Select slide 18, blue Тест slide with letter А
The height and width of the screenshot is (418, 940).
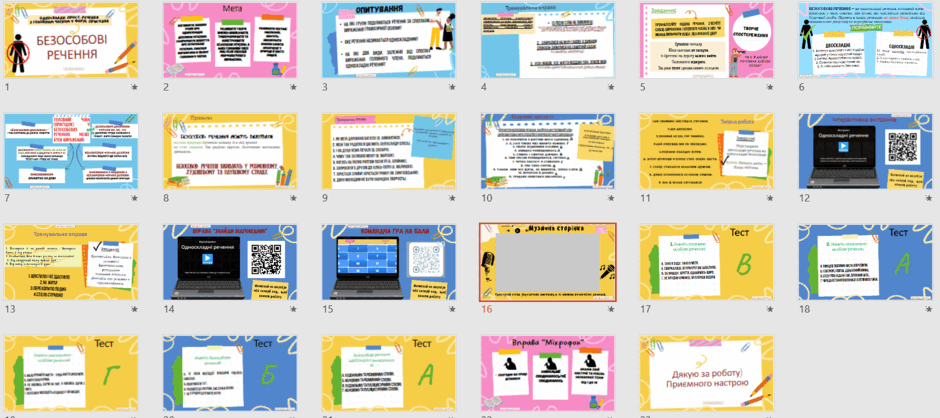pyautogui.click(x=866, y=262)
